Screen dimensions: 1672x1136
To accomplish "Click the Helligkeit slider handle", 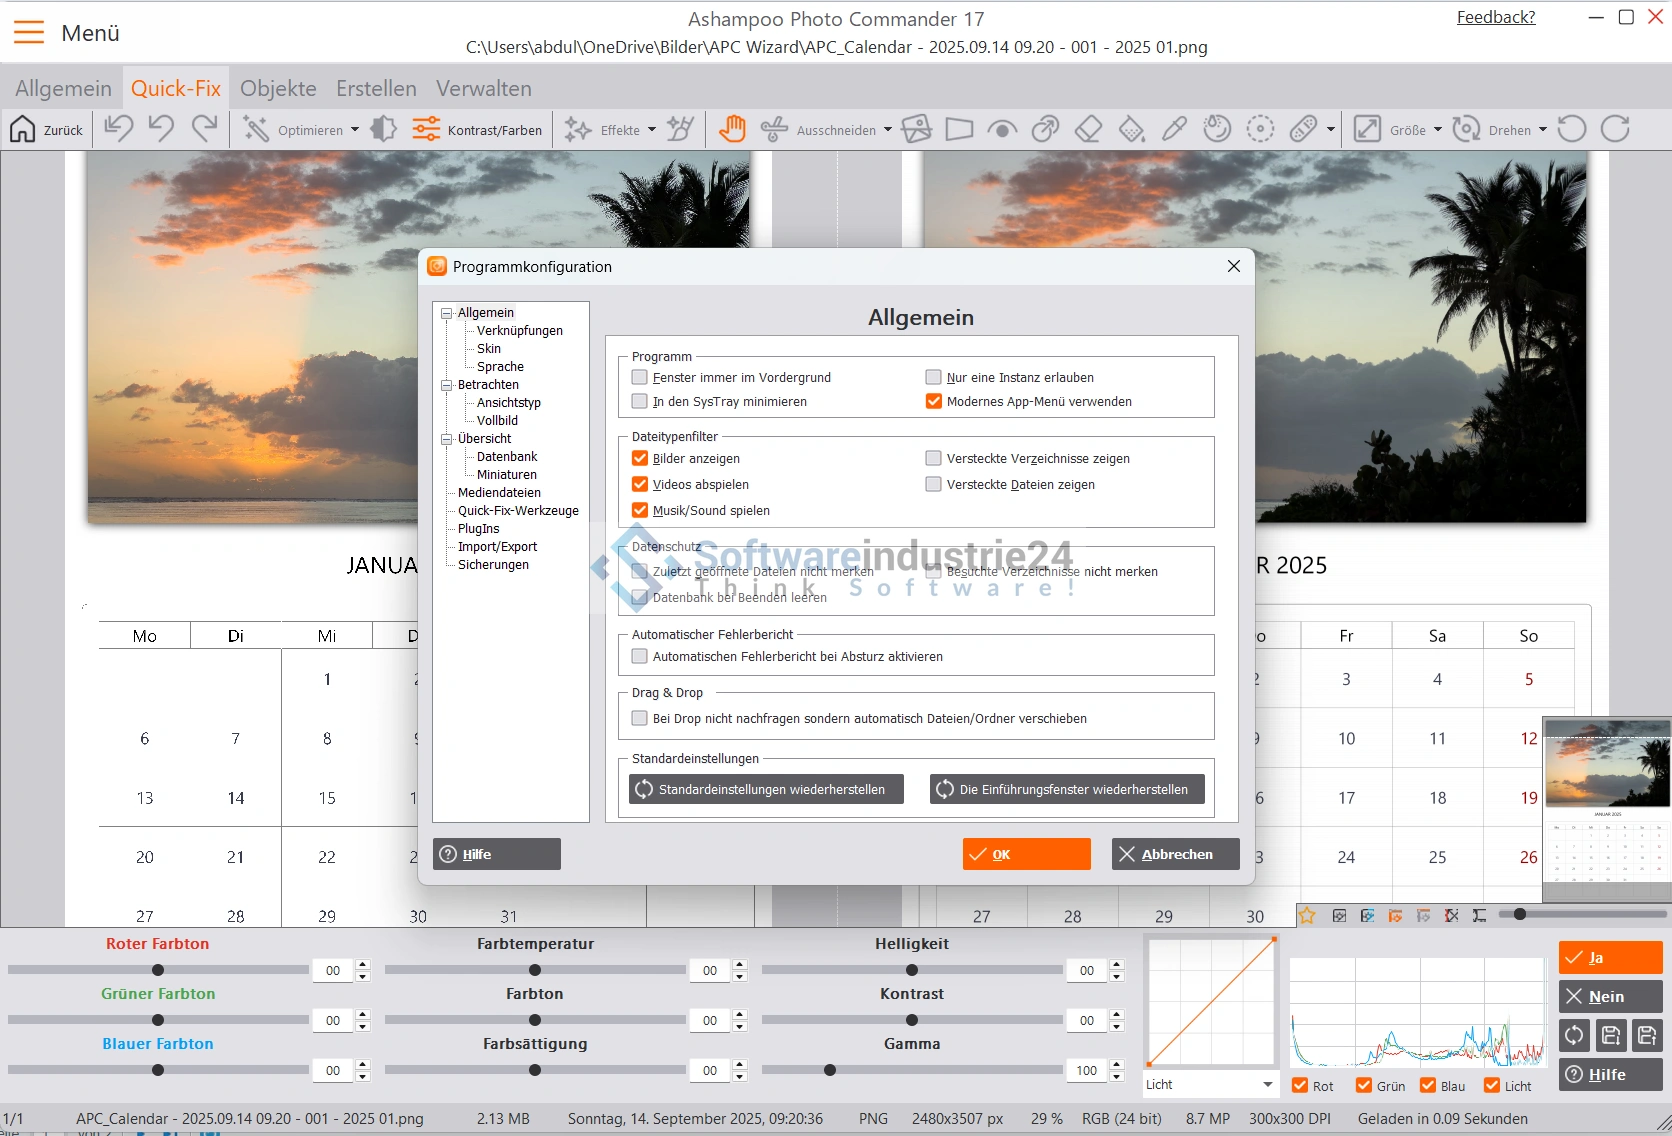I will click(x=912, y=970).
